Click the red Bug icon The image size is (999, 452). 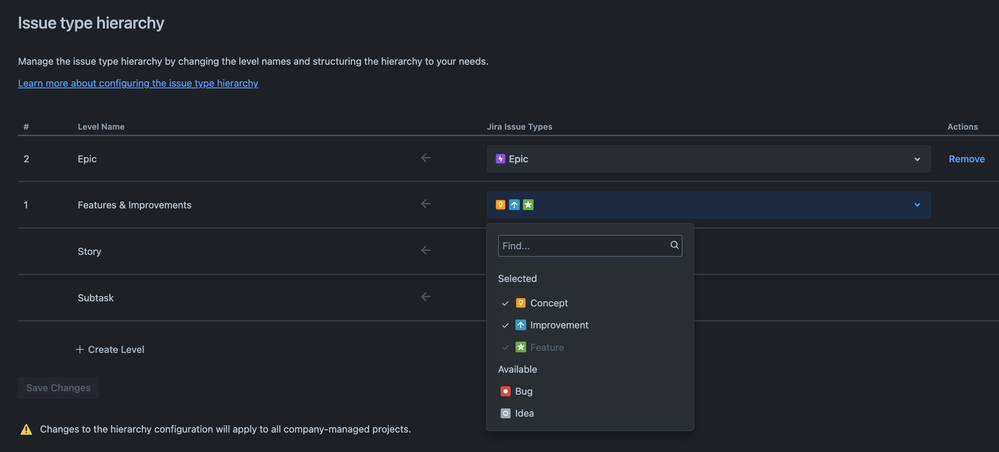(505, 391)
